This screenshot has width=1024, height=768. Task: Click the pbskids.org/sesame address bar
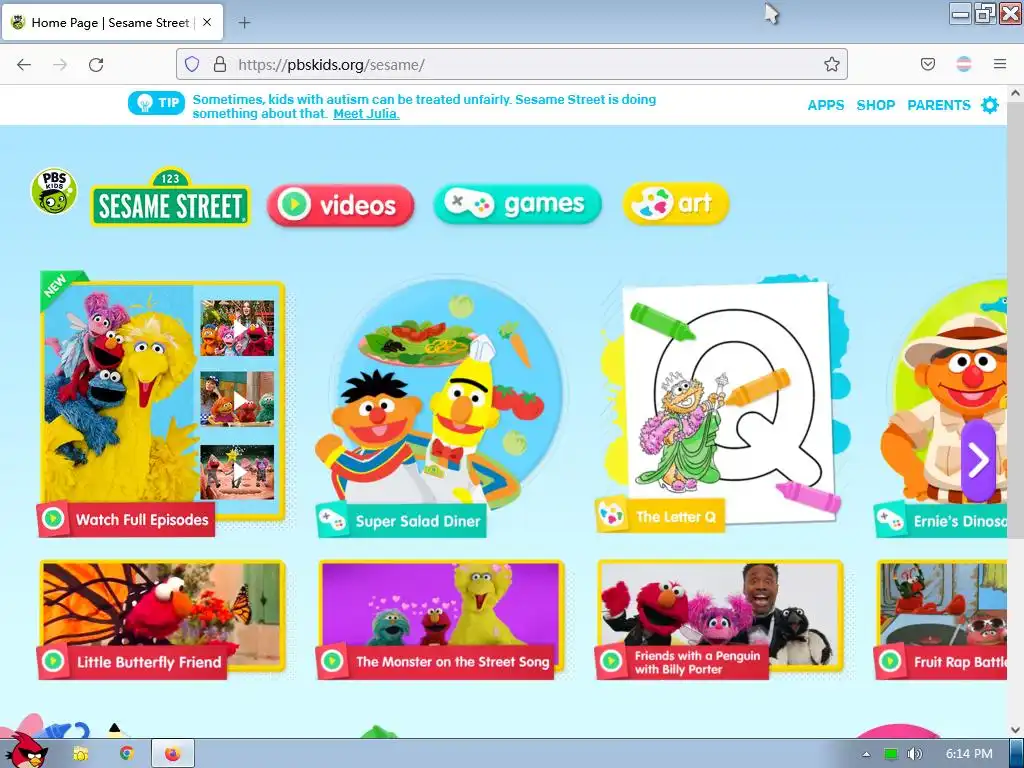pos(512,64)
